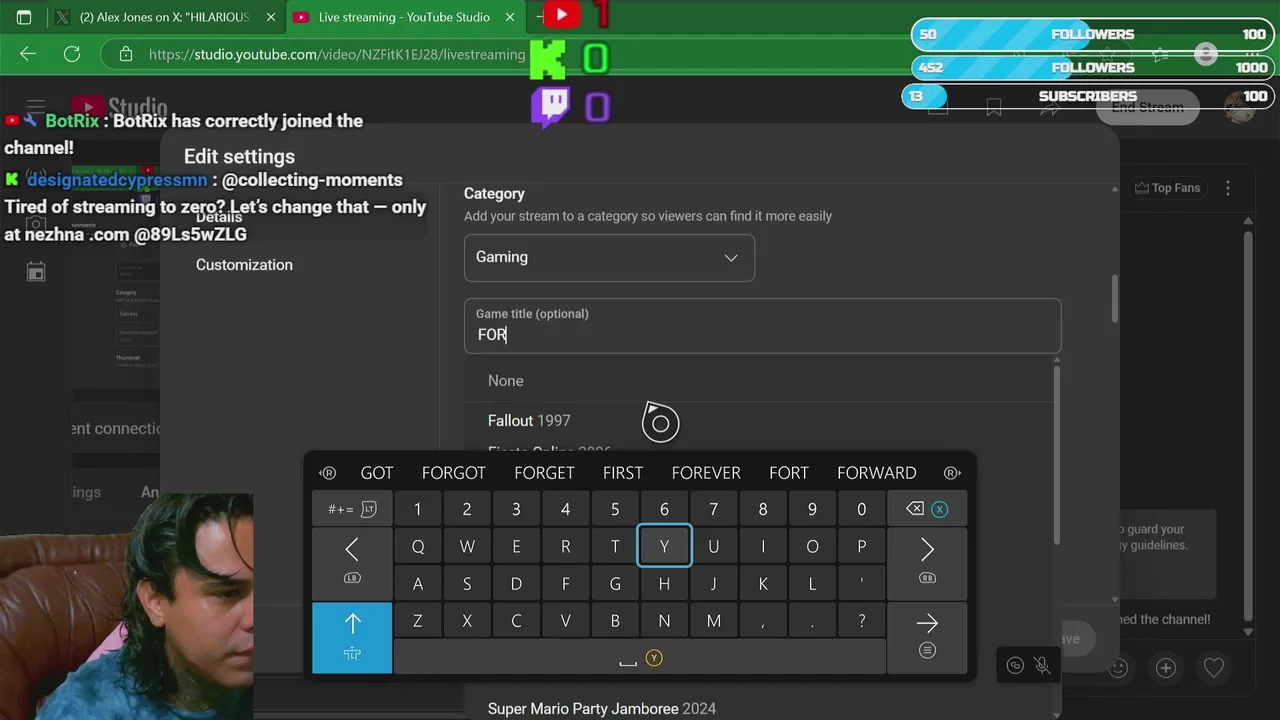Pick keyboard suggestion FORGET
1280x720 pixels.
544,473
